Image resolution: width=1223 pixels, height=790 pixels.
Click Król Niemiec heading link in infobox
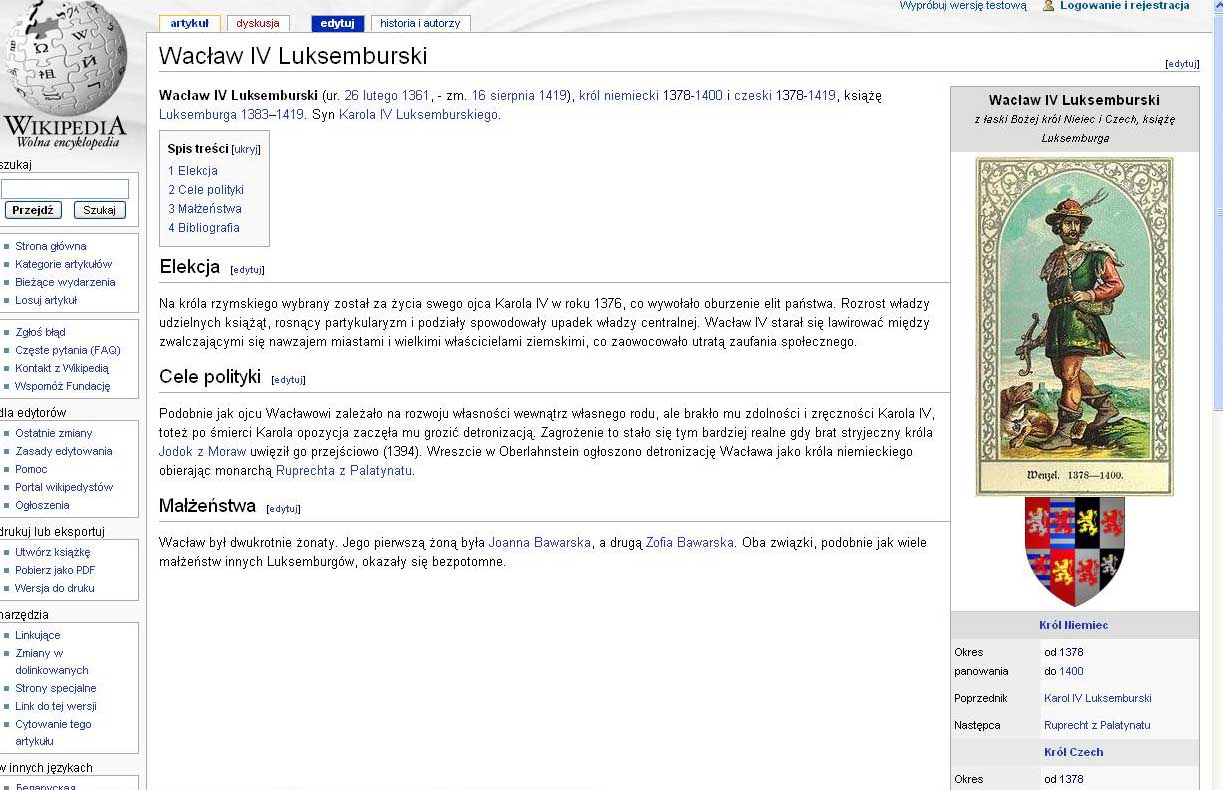click(x=1073, y=625)
